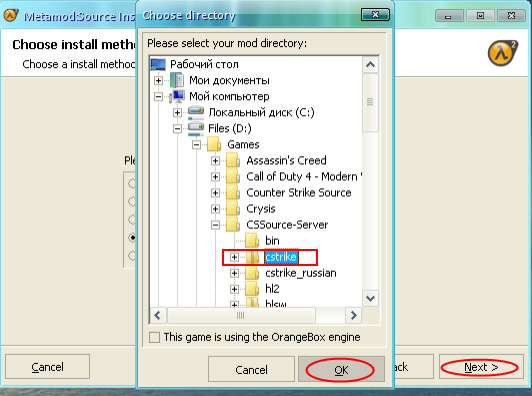This screenshot has height=396, width=532.
Task: Select the Crysis folder entry
Action: (261, 209)
